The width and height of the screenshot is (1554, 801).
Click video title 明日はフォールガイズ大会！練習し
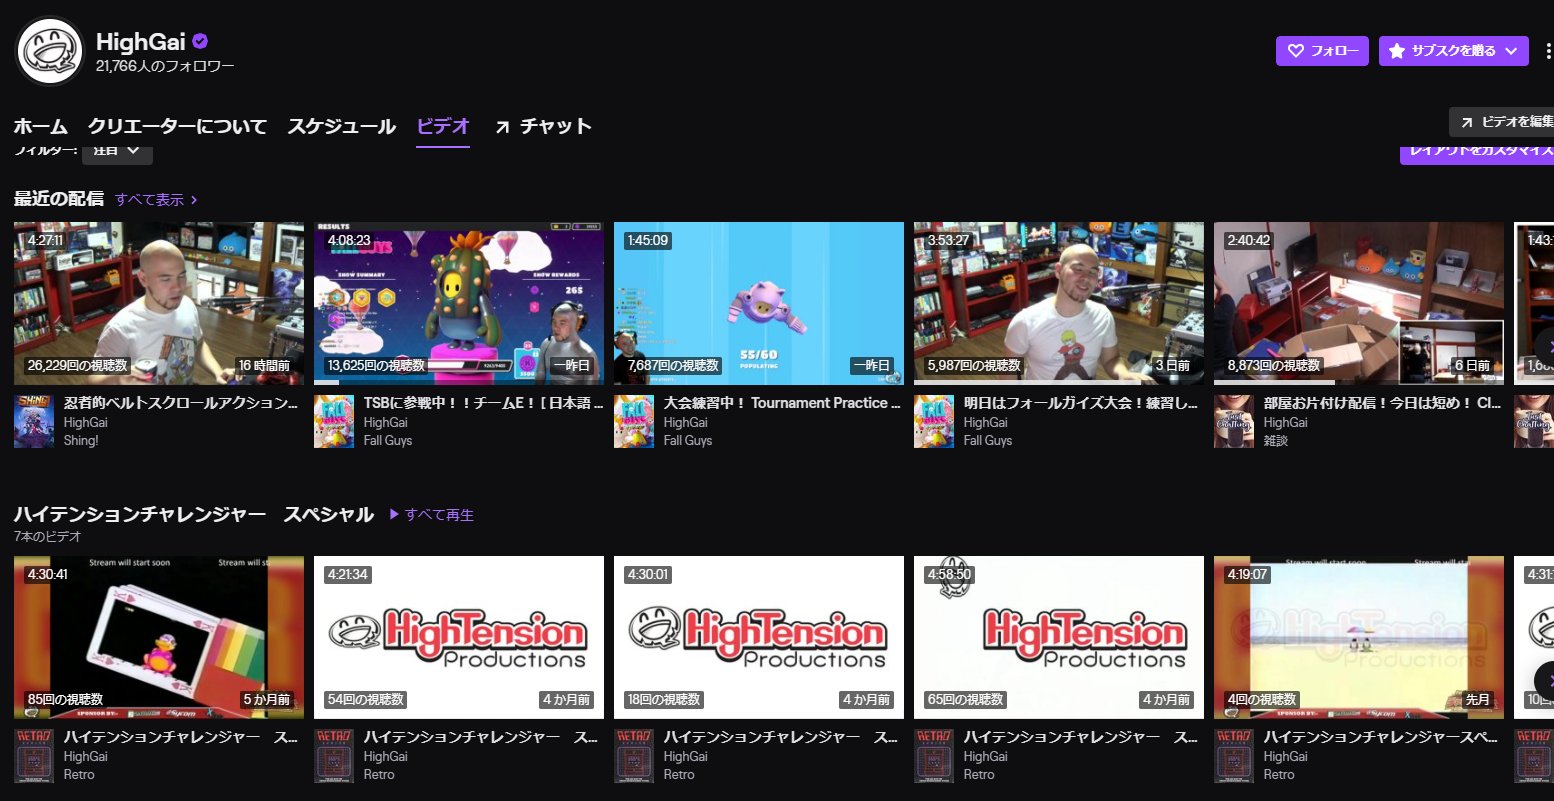(1082, 403)
